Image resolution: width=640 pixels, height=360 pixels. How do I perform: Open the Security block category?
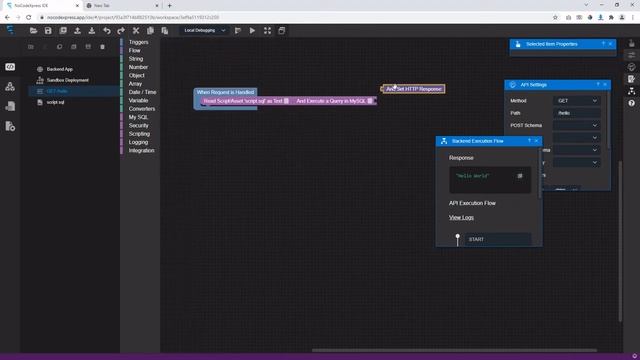(x=138, y=126)
